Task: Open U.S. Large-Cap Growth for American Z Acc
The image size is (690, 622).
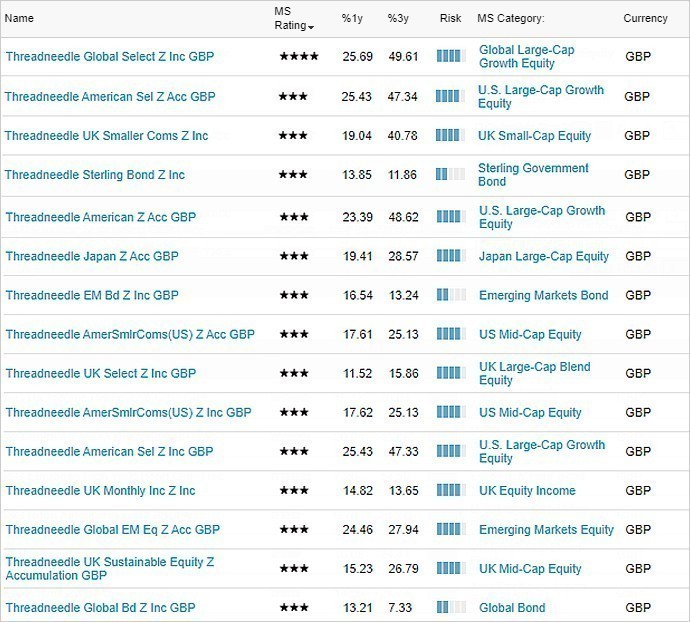Action: point(542,217)
